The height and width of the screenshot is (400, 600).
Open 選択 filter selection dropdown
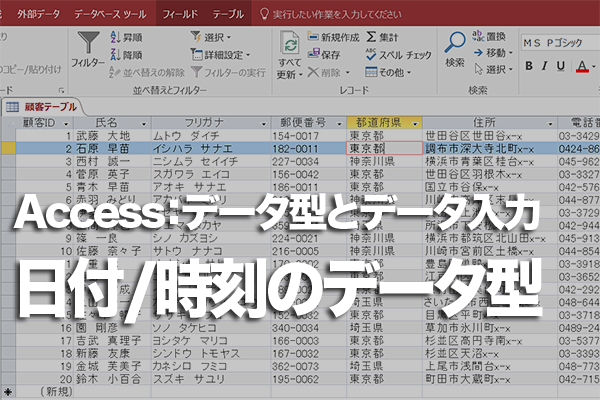(x=211, y=37)
